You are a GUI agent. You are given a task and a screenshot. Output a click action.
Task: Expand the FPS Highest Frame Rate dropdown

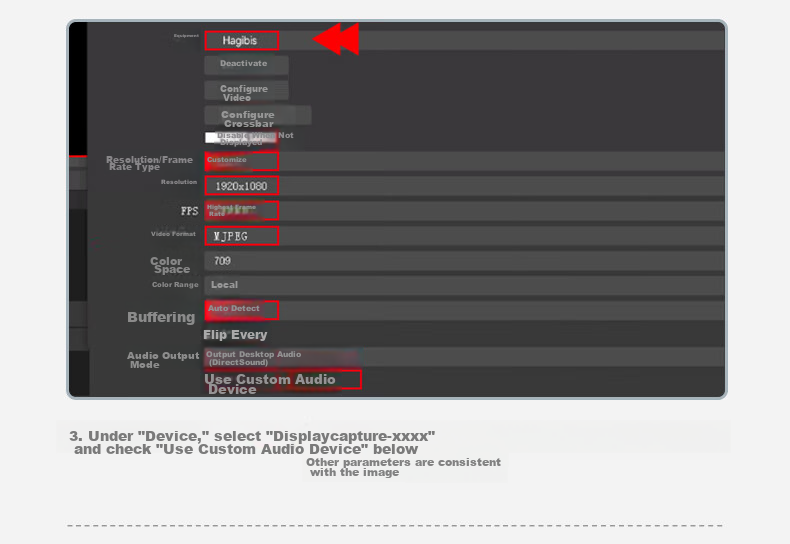tap(464, 211)
